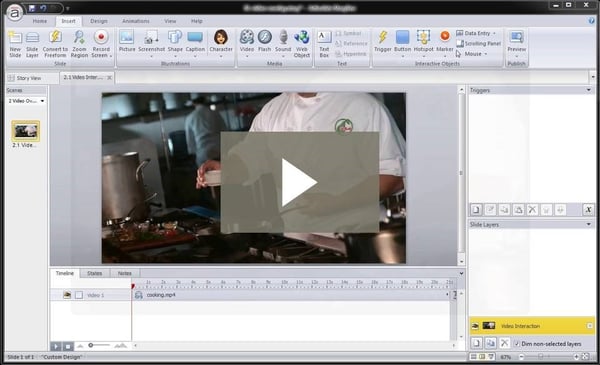Select slide thumbnail 2.1 in Scenes panel

(x=25, y=131)
